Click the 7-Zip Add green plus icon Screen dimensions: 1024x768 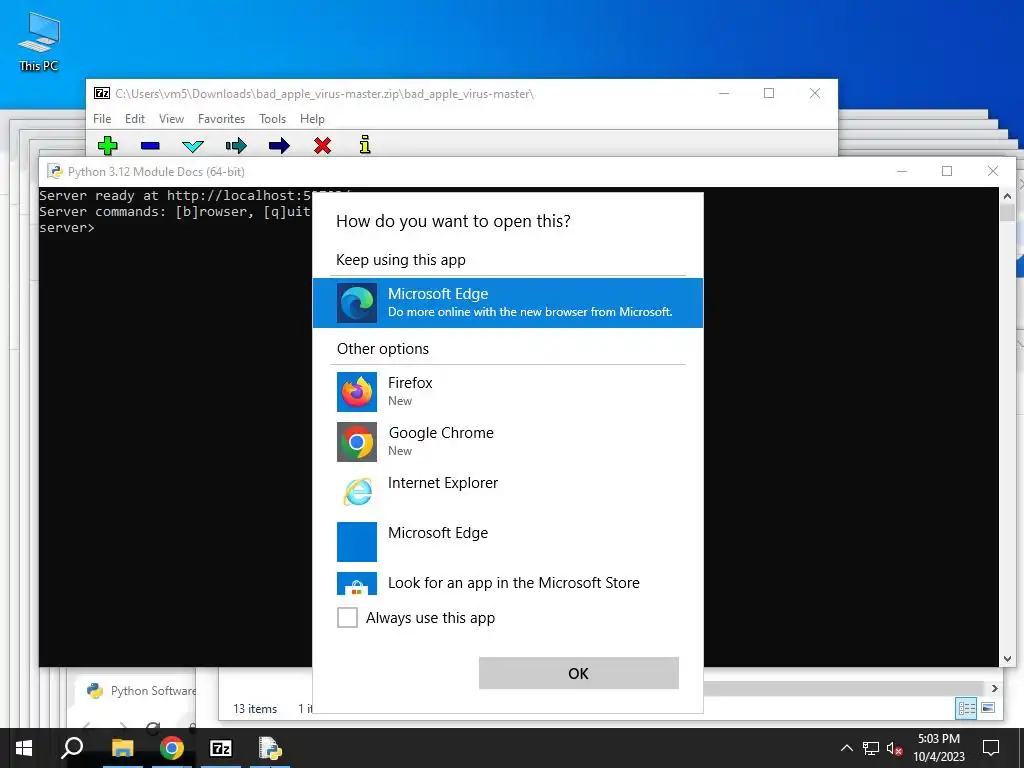(108, 145)
